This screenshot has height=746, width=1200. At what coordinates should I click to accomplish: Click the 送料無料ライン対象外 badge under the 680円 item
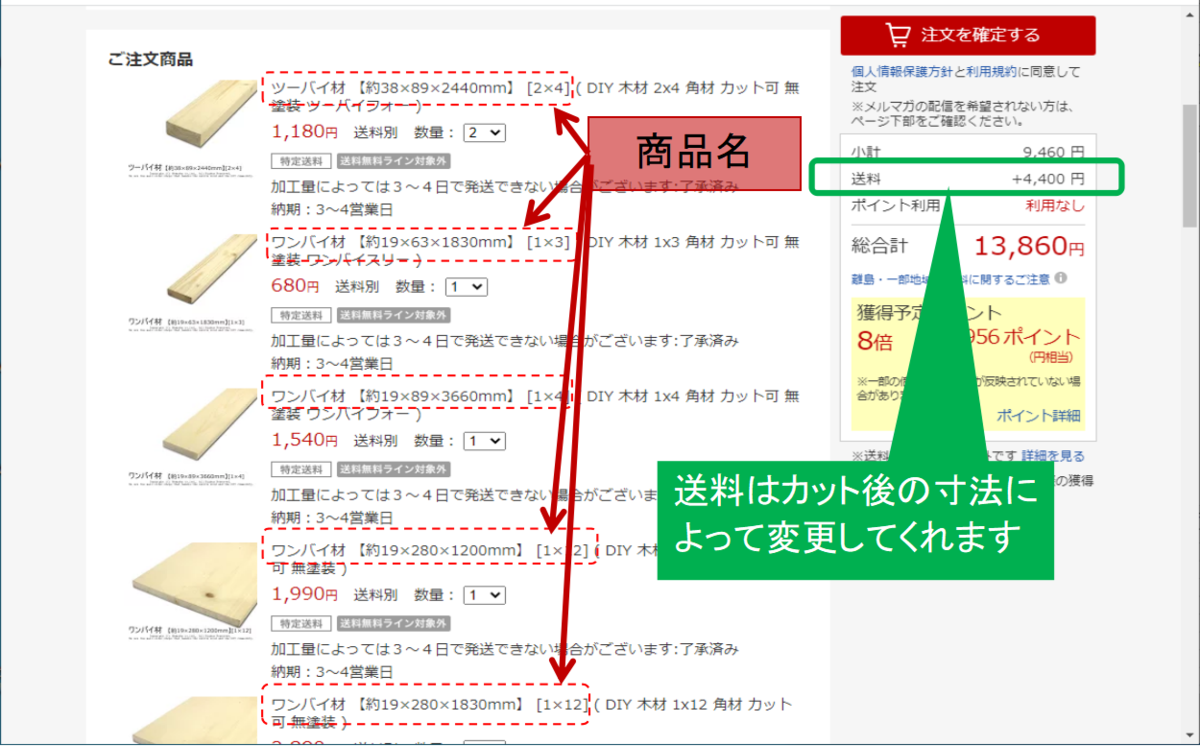point(393,314)
